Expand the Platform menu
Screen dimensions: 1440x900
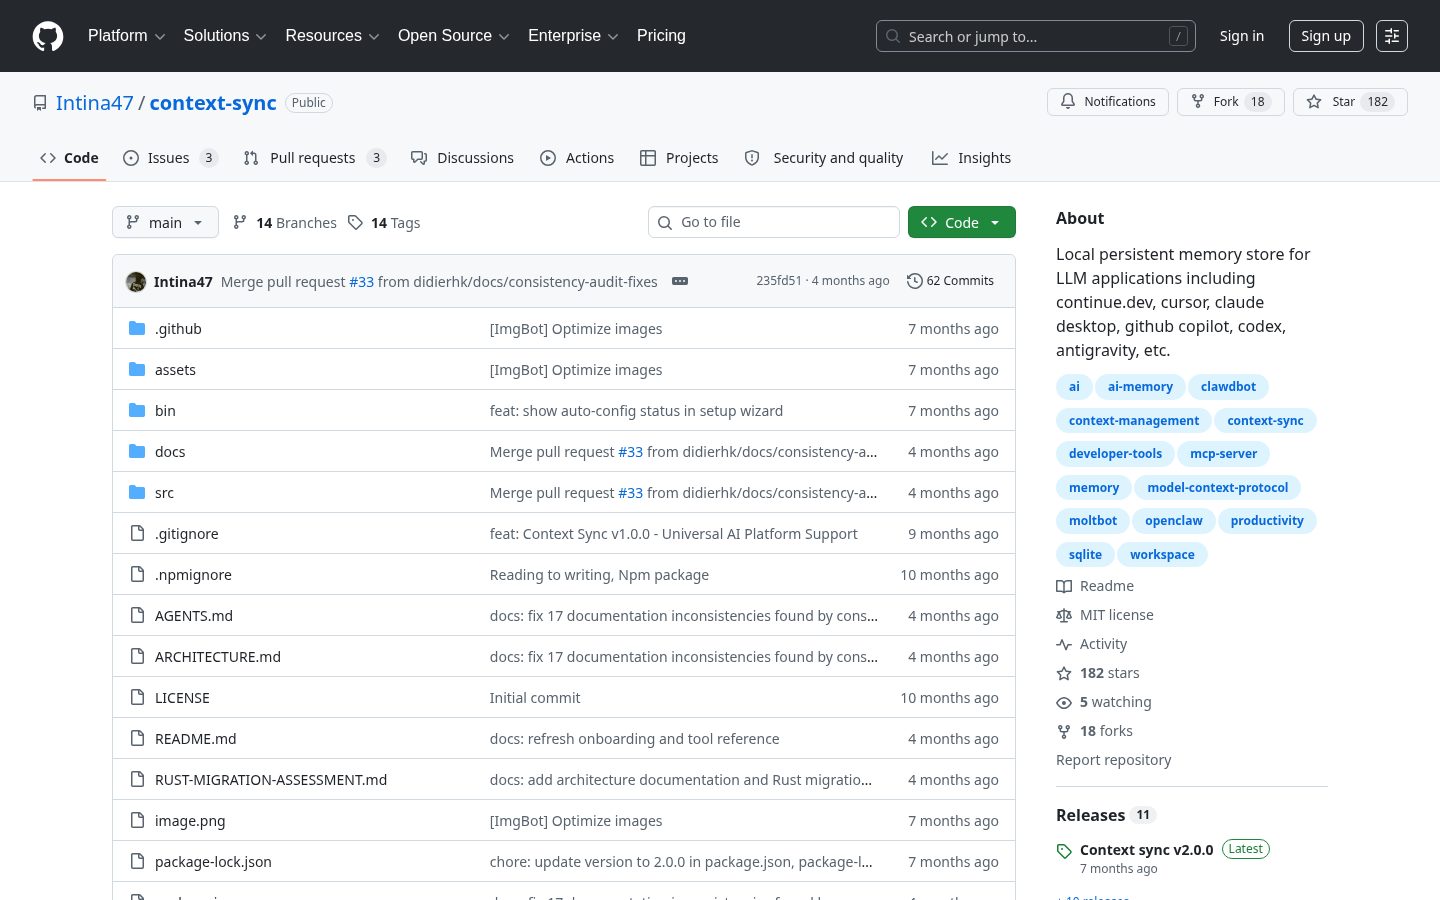[127, 36]
